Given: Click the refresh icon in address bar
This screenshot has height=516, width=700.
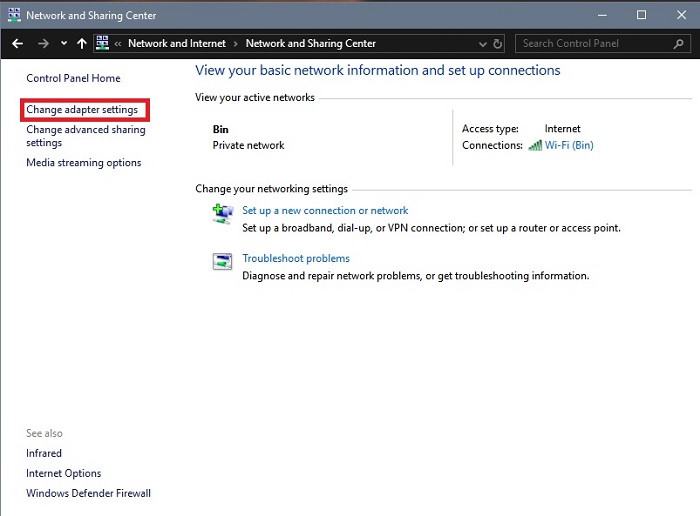Looking at the screenshot, I should [498, 44].
